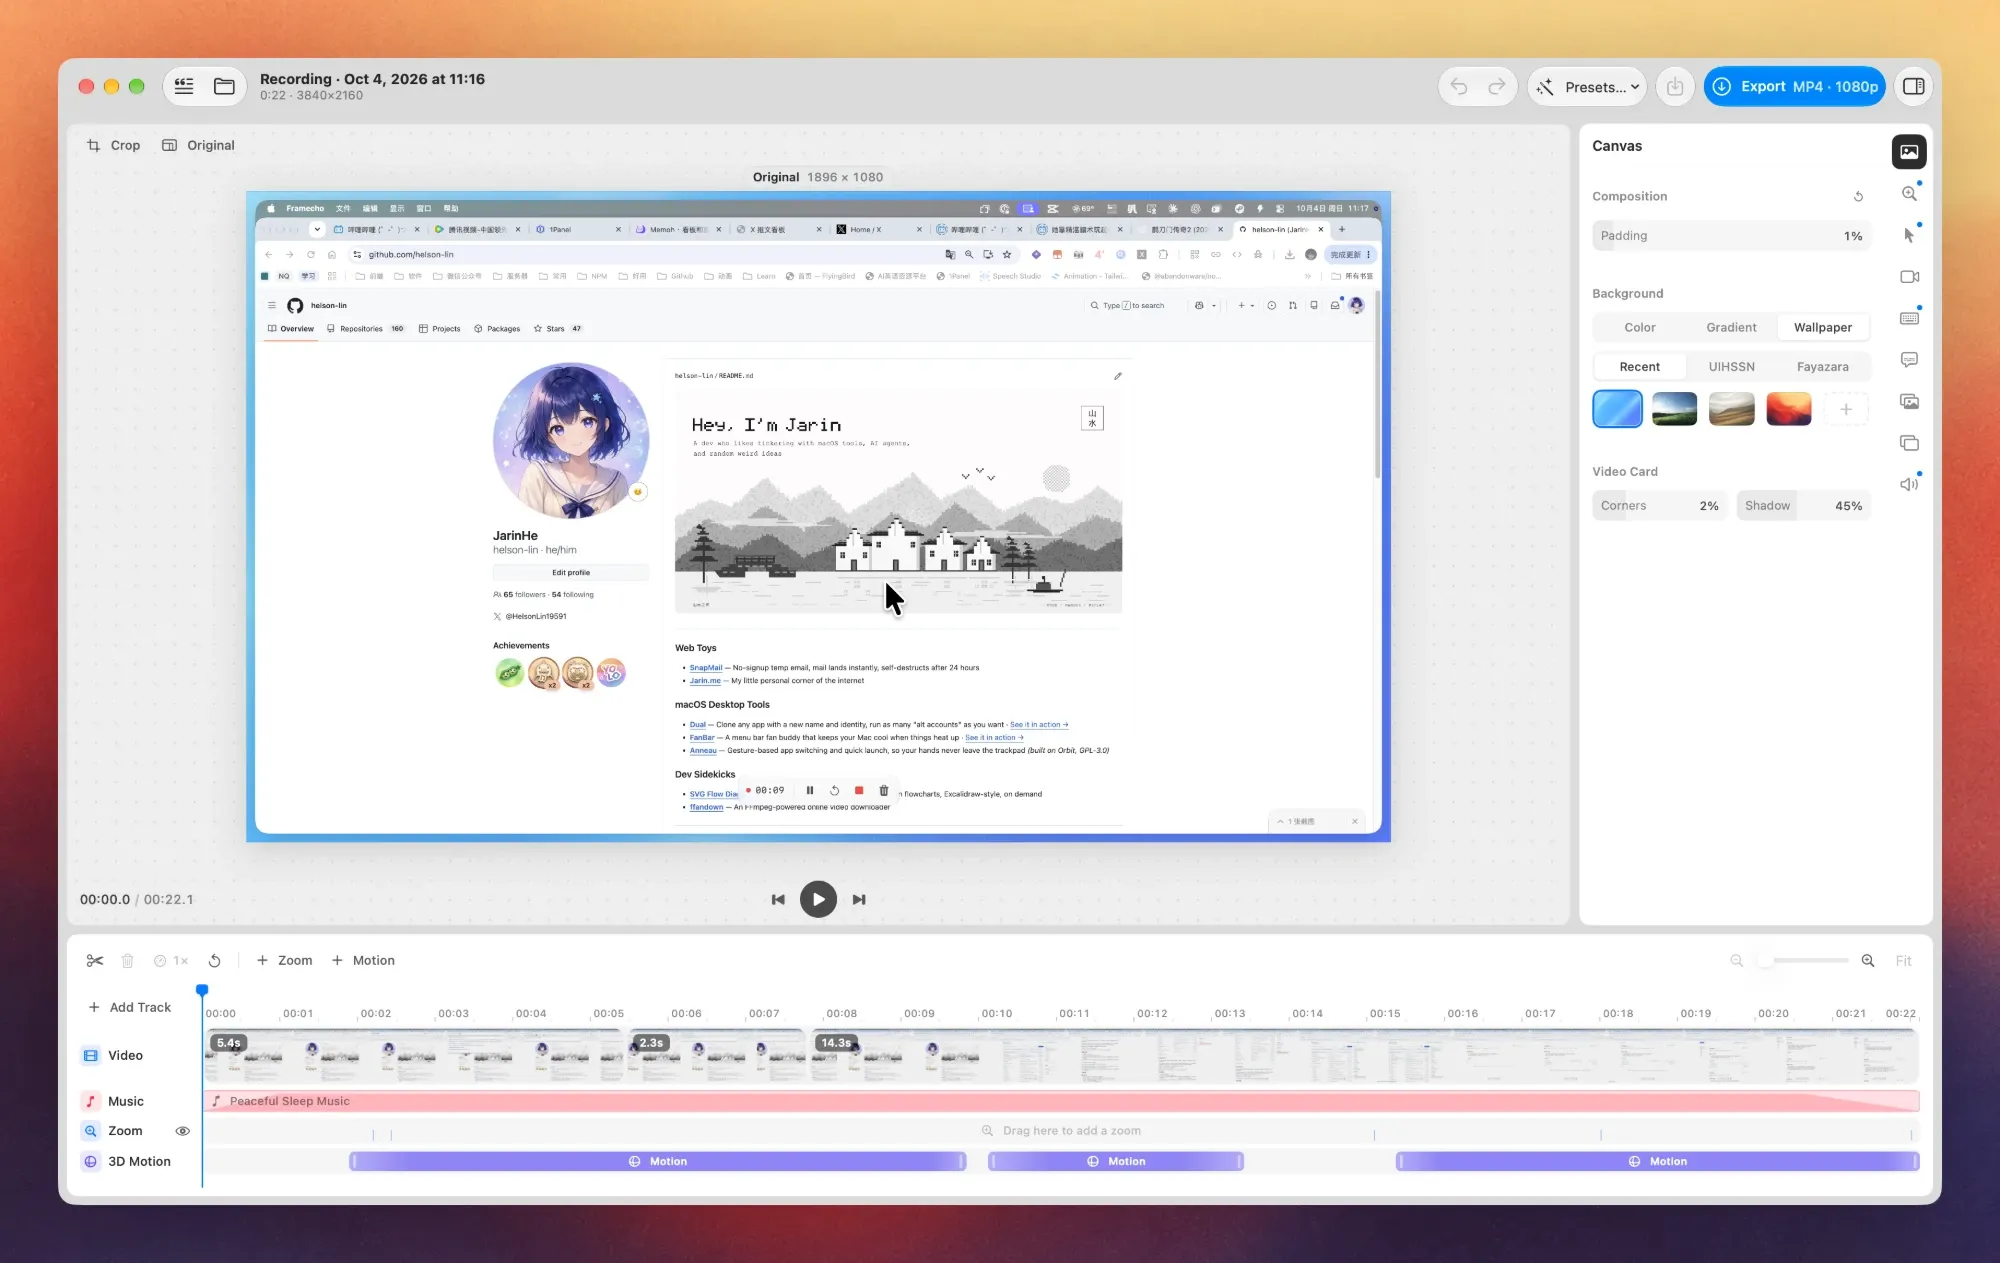
Task: Open the audio volume sidebar icon
Action: tap(1909, 484)
